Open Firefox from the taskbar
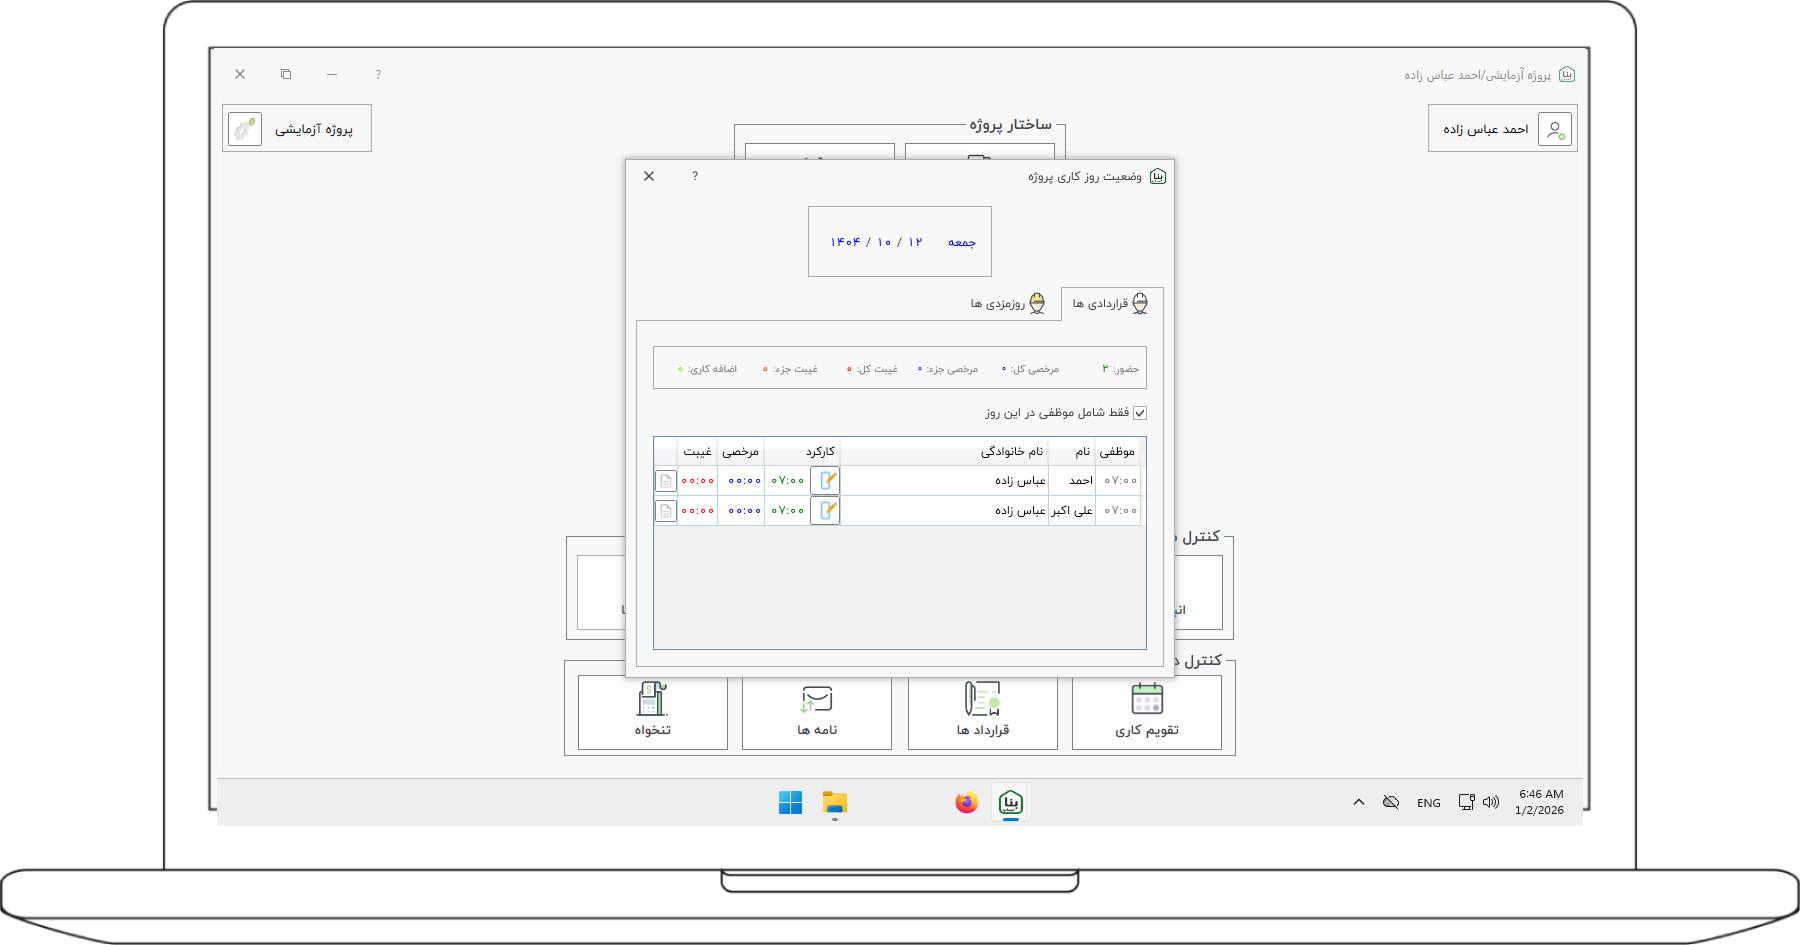 (966, 803)
